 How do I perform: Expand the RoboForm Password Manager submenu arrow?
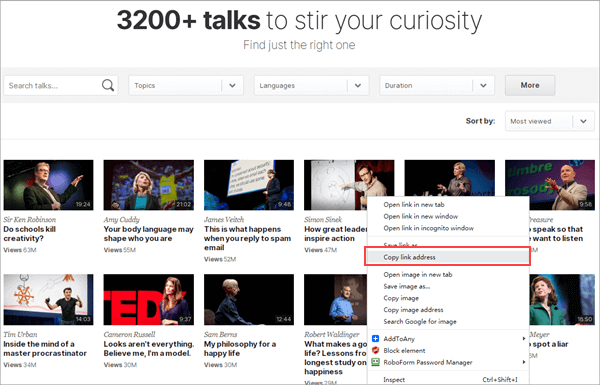(523, 362)
